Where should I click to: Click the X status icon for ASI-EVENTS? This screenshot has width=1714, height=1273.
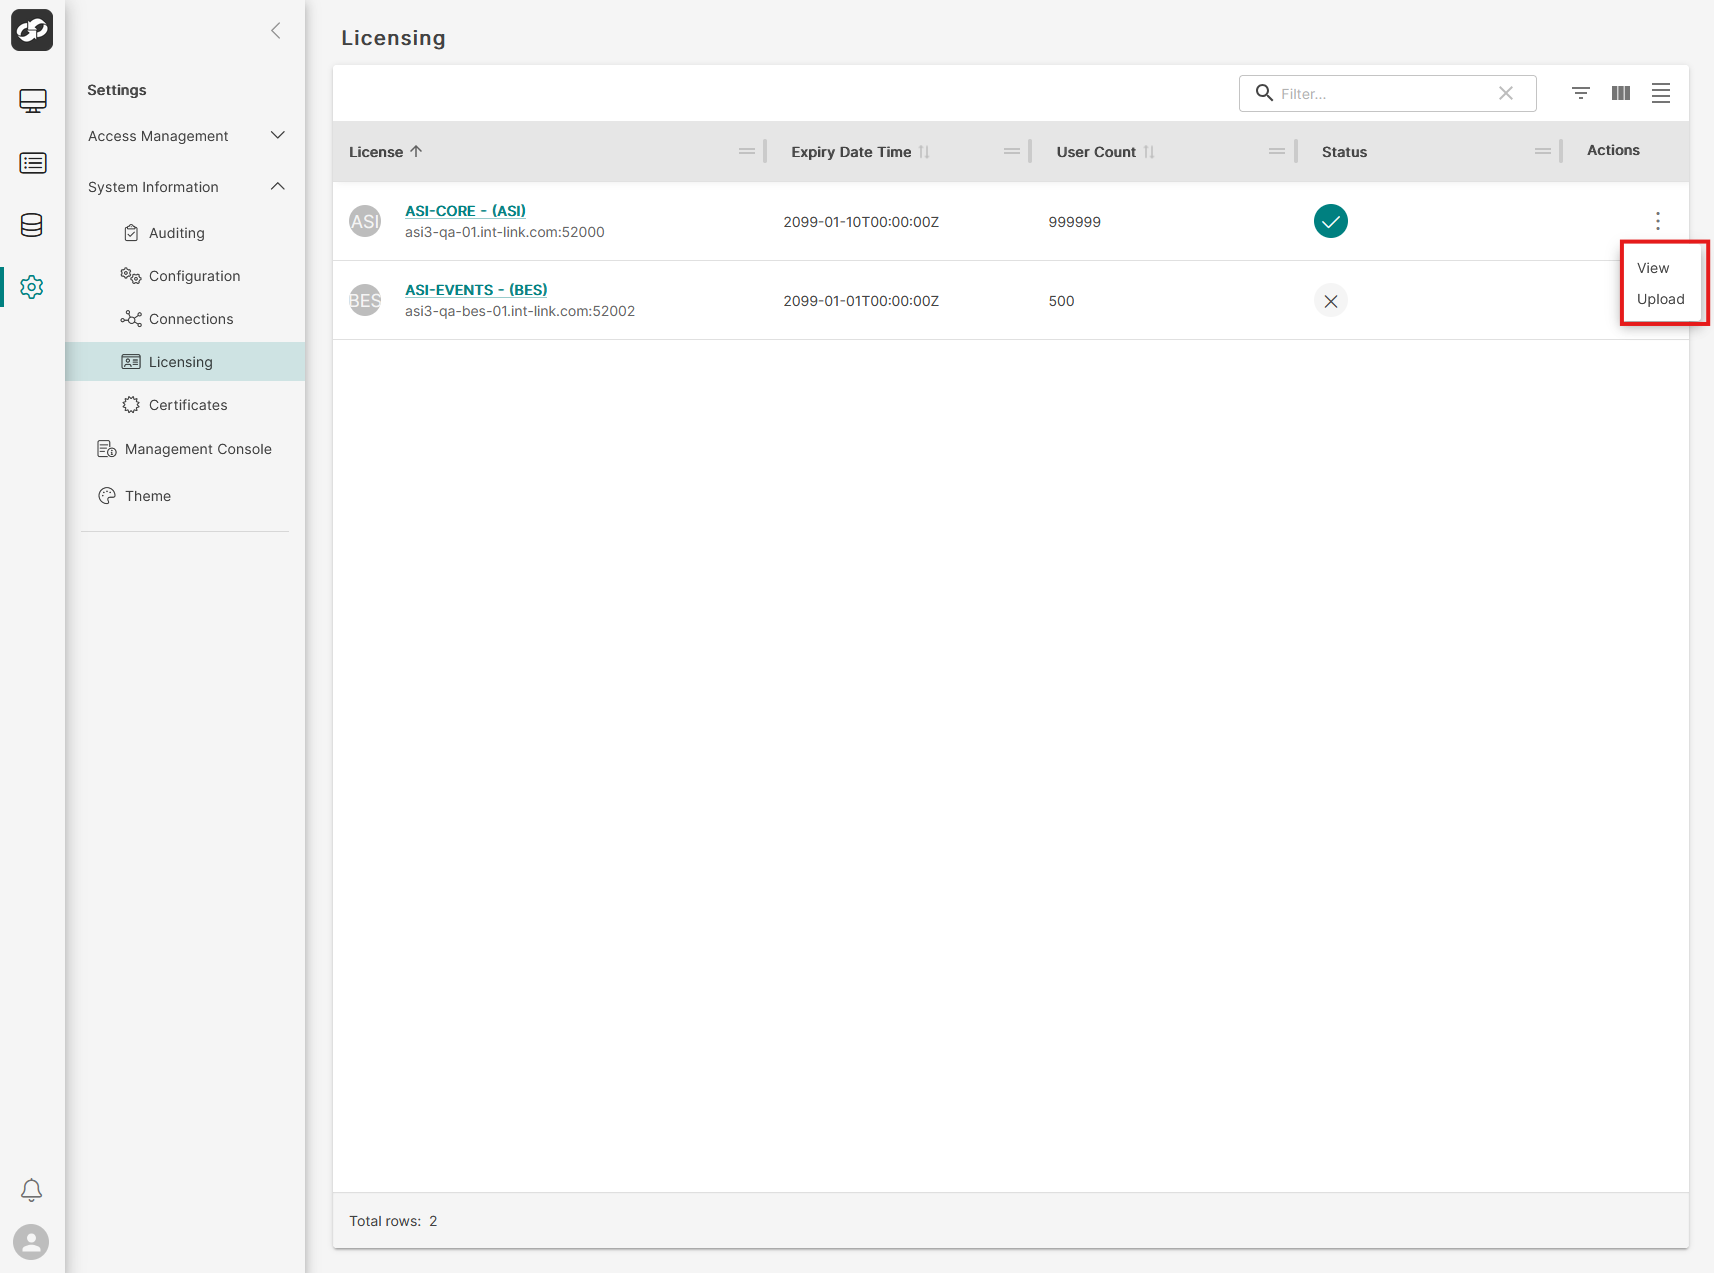coord(1331,300)
